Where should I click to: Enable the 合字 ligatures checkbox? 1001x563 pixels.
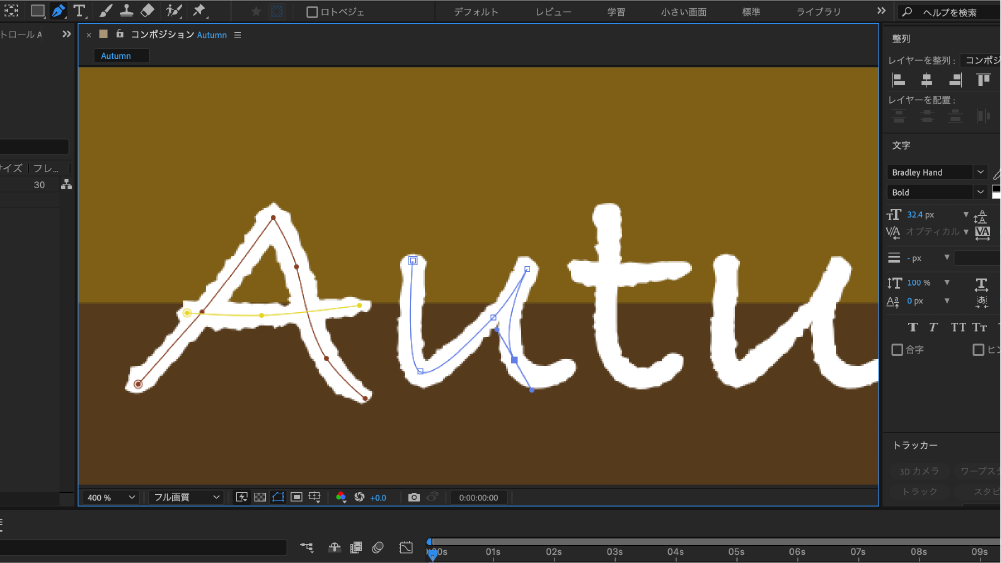point(897,350)
